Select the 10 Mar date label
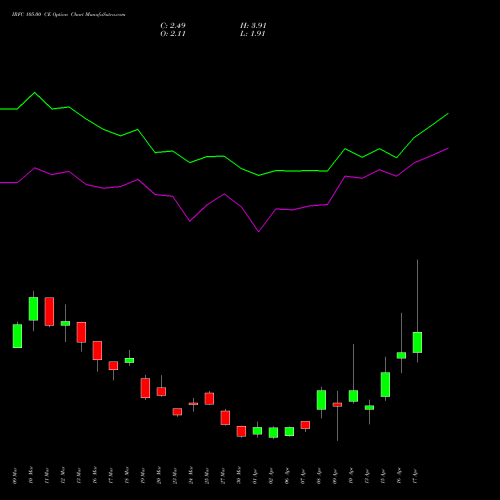The width and height of the screenshot is (500, 500). (x=31, y=476)
